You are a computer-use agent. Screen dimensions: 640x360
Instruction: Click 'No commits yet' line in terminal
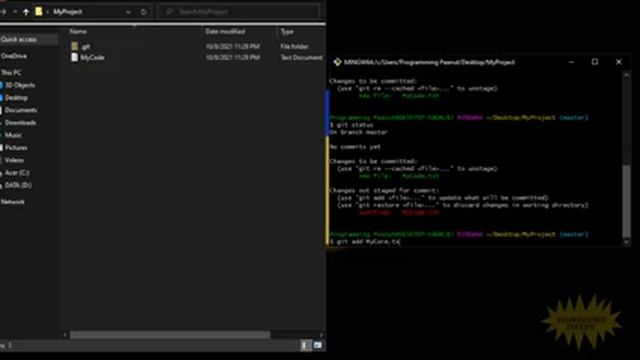pyautogui.click(x=355, y=147)
